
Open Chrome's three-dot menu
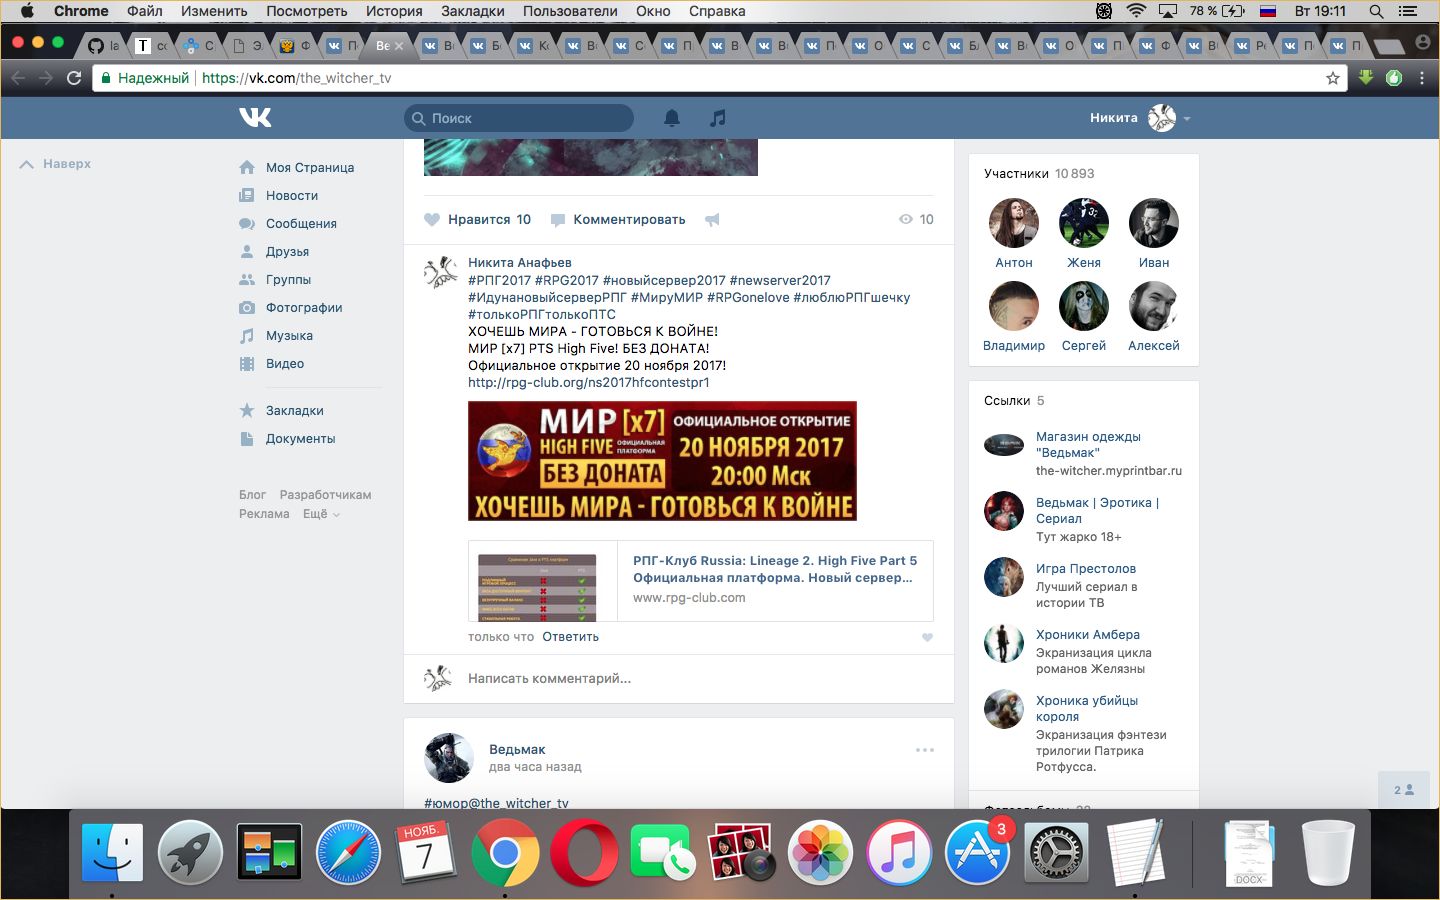coord(1421,78)
